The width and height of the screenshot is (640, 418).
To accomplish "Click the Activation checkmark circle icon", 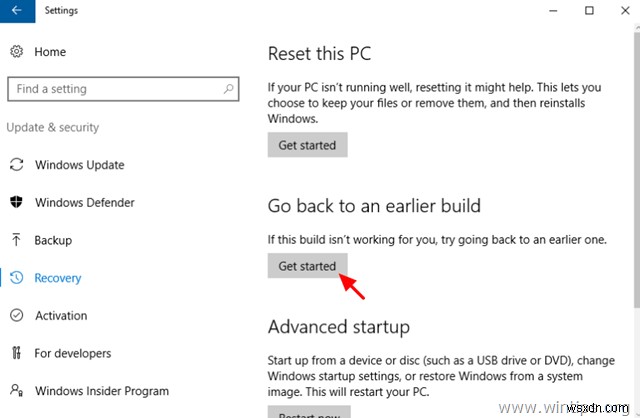I will pyautogui.click(x=16, y=315).
